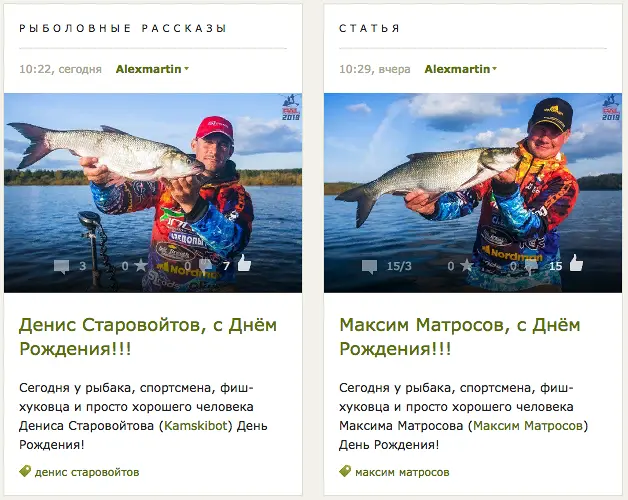Dislike Максим Матросов article via thumbs-down

click(530, 266)
